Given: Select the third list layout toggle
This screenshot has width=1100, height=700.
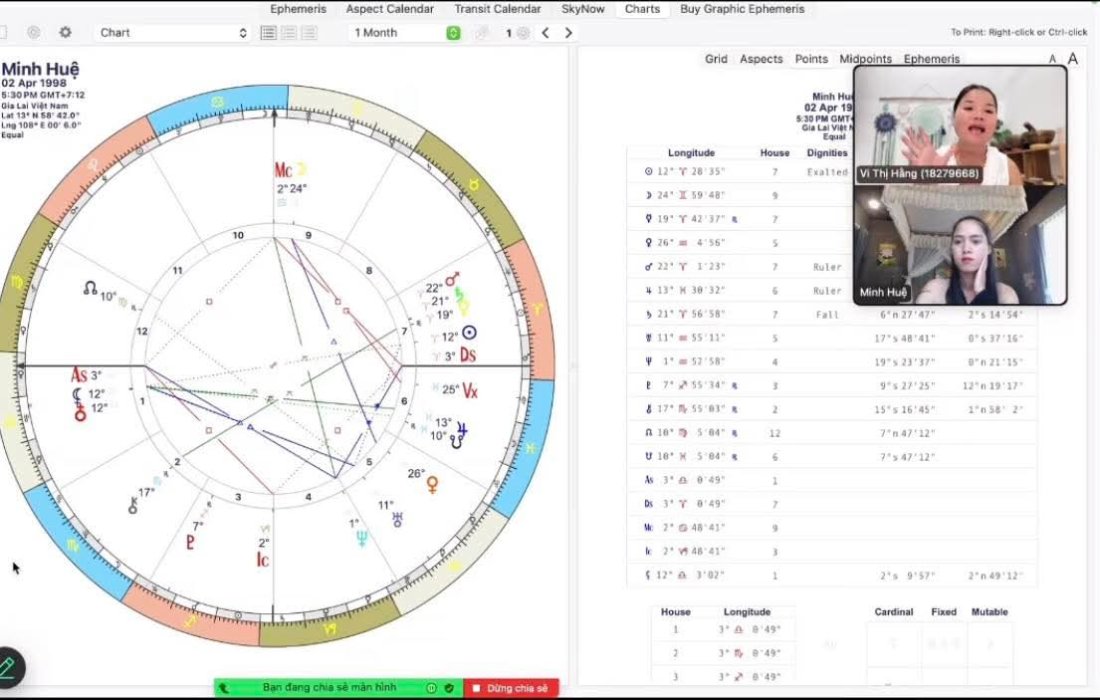Looking at the screenshot, I should point(308,33).
